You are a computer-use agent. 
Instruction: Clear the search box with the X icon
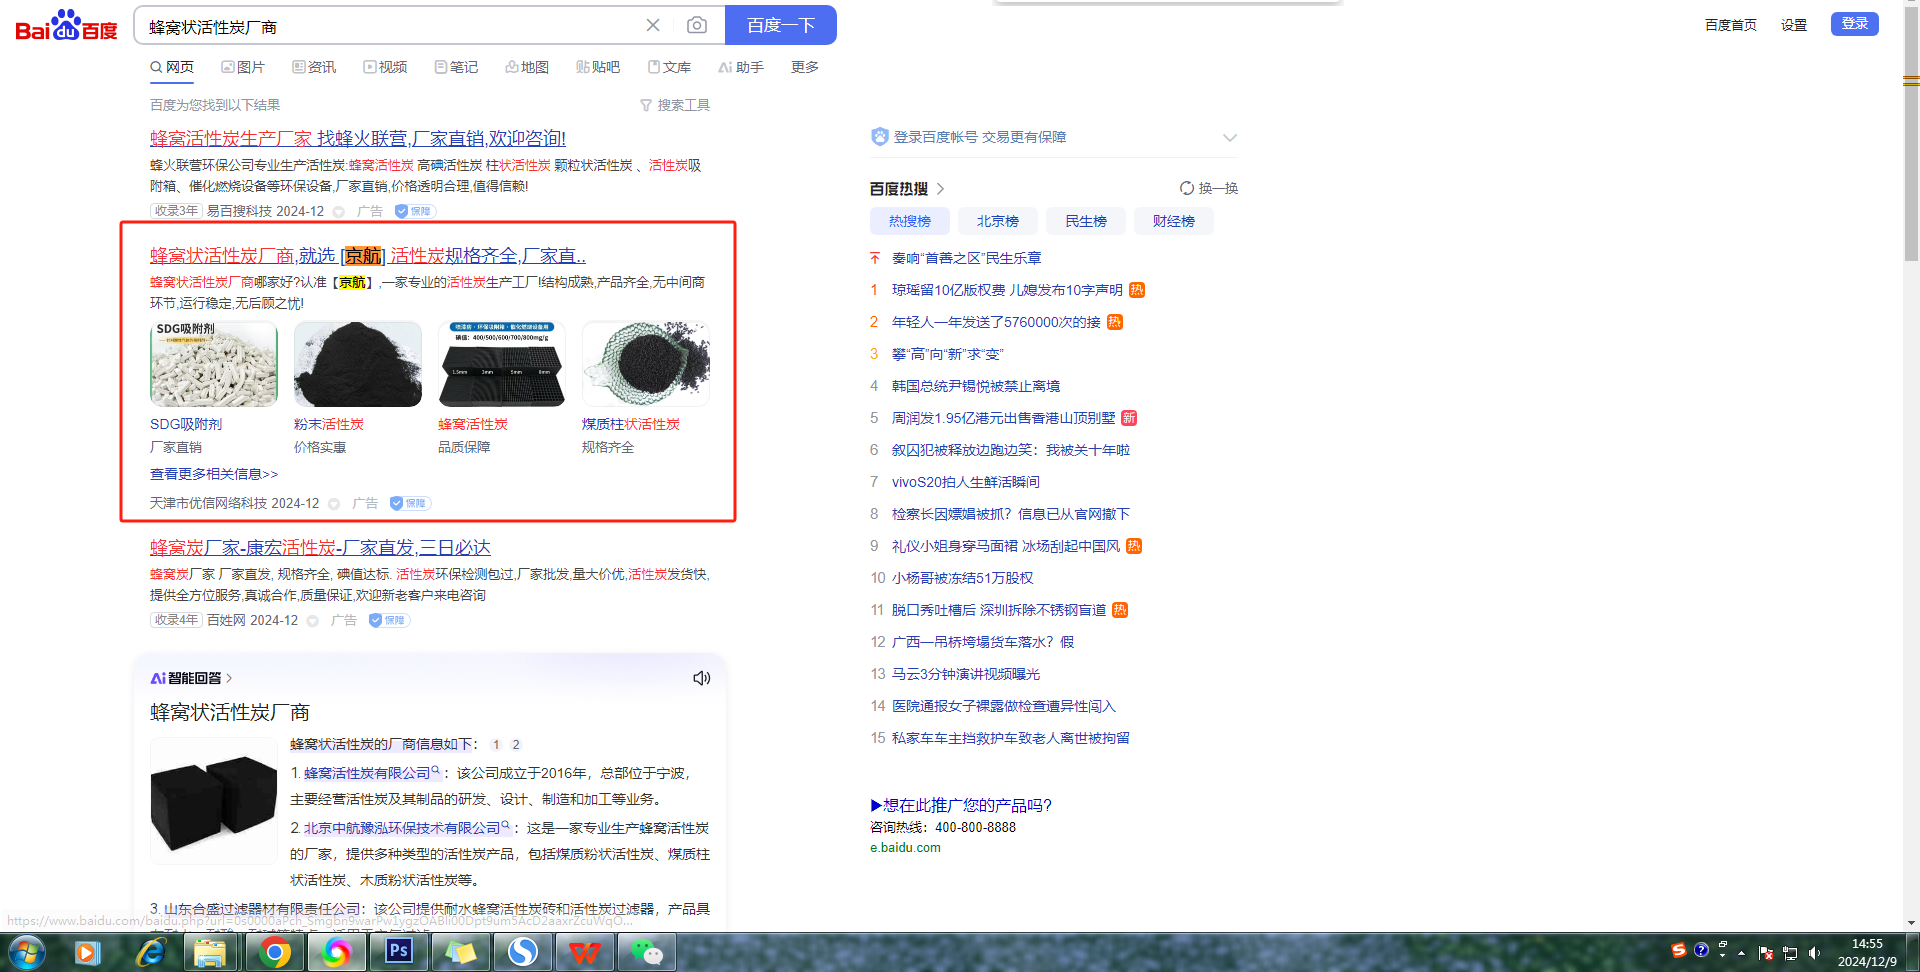pyautogui.click(x=653, y=25)
